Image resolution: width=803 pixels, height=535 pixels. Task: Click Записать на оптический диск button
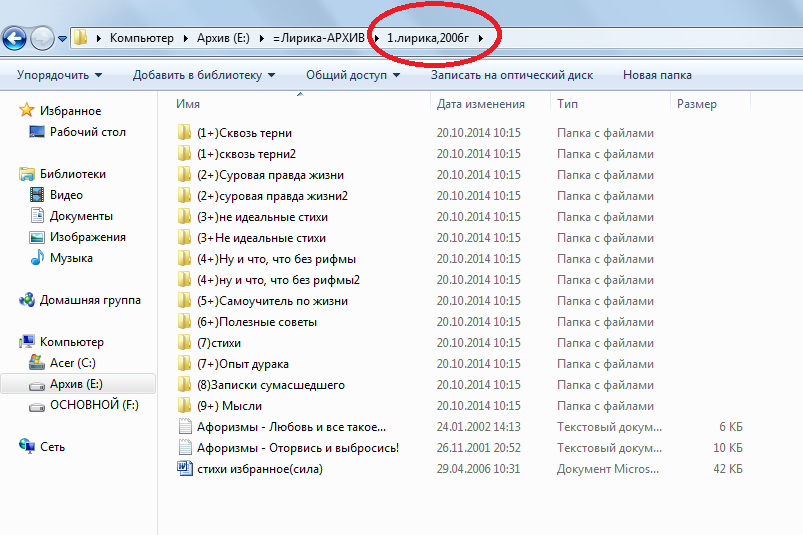coord(511,75)
